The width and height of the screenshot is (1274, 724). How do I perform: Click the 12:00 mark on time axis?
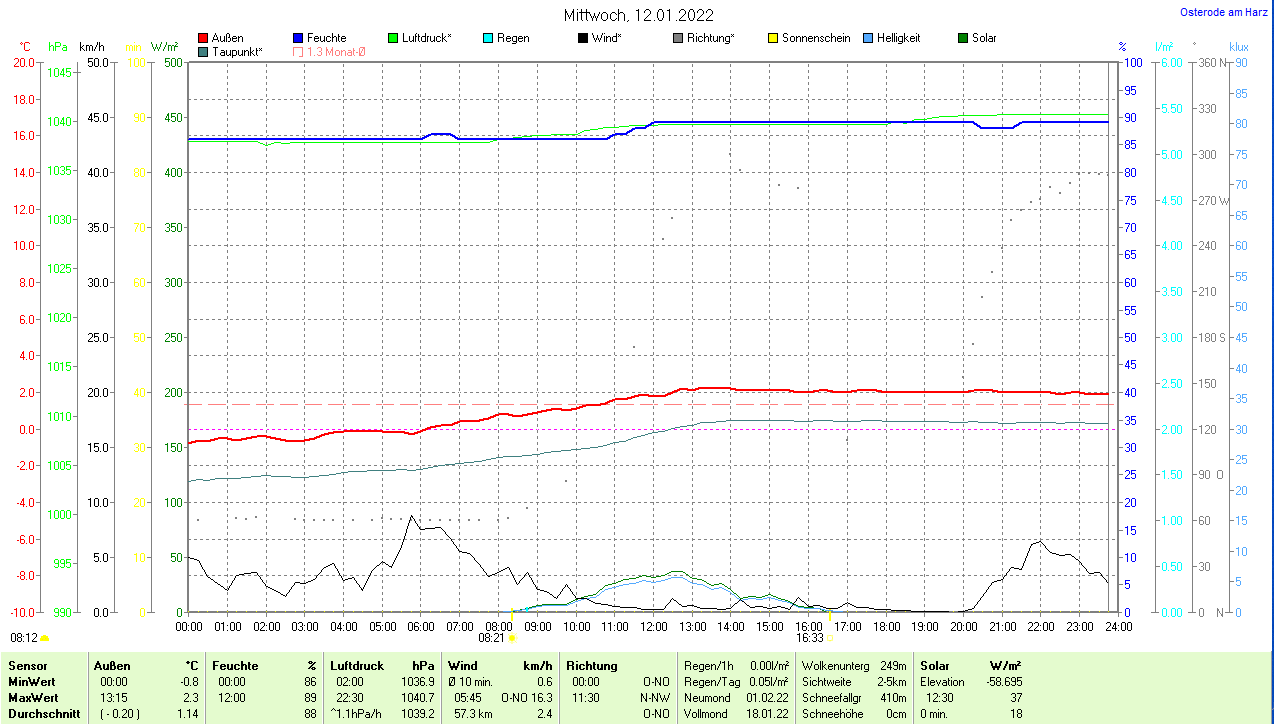pyautogui.click(x=653, y=627)
